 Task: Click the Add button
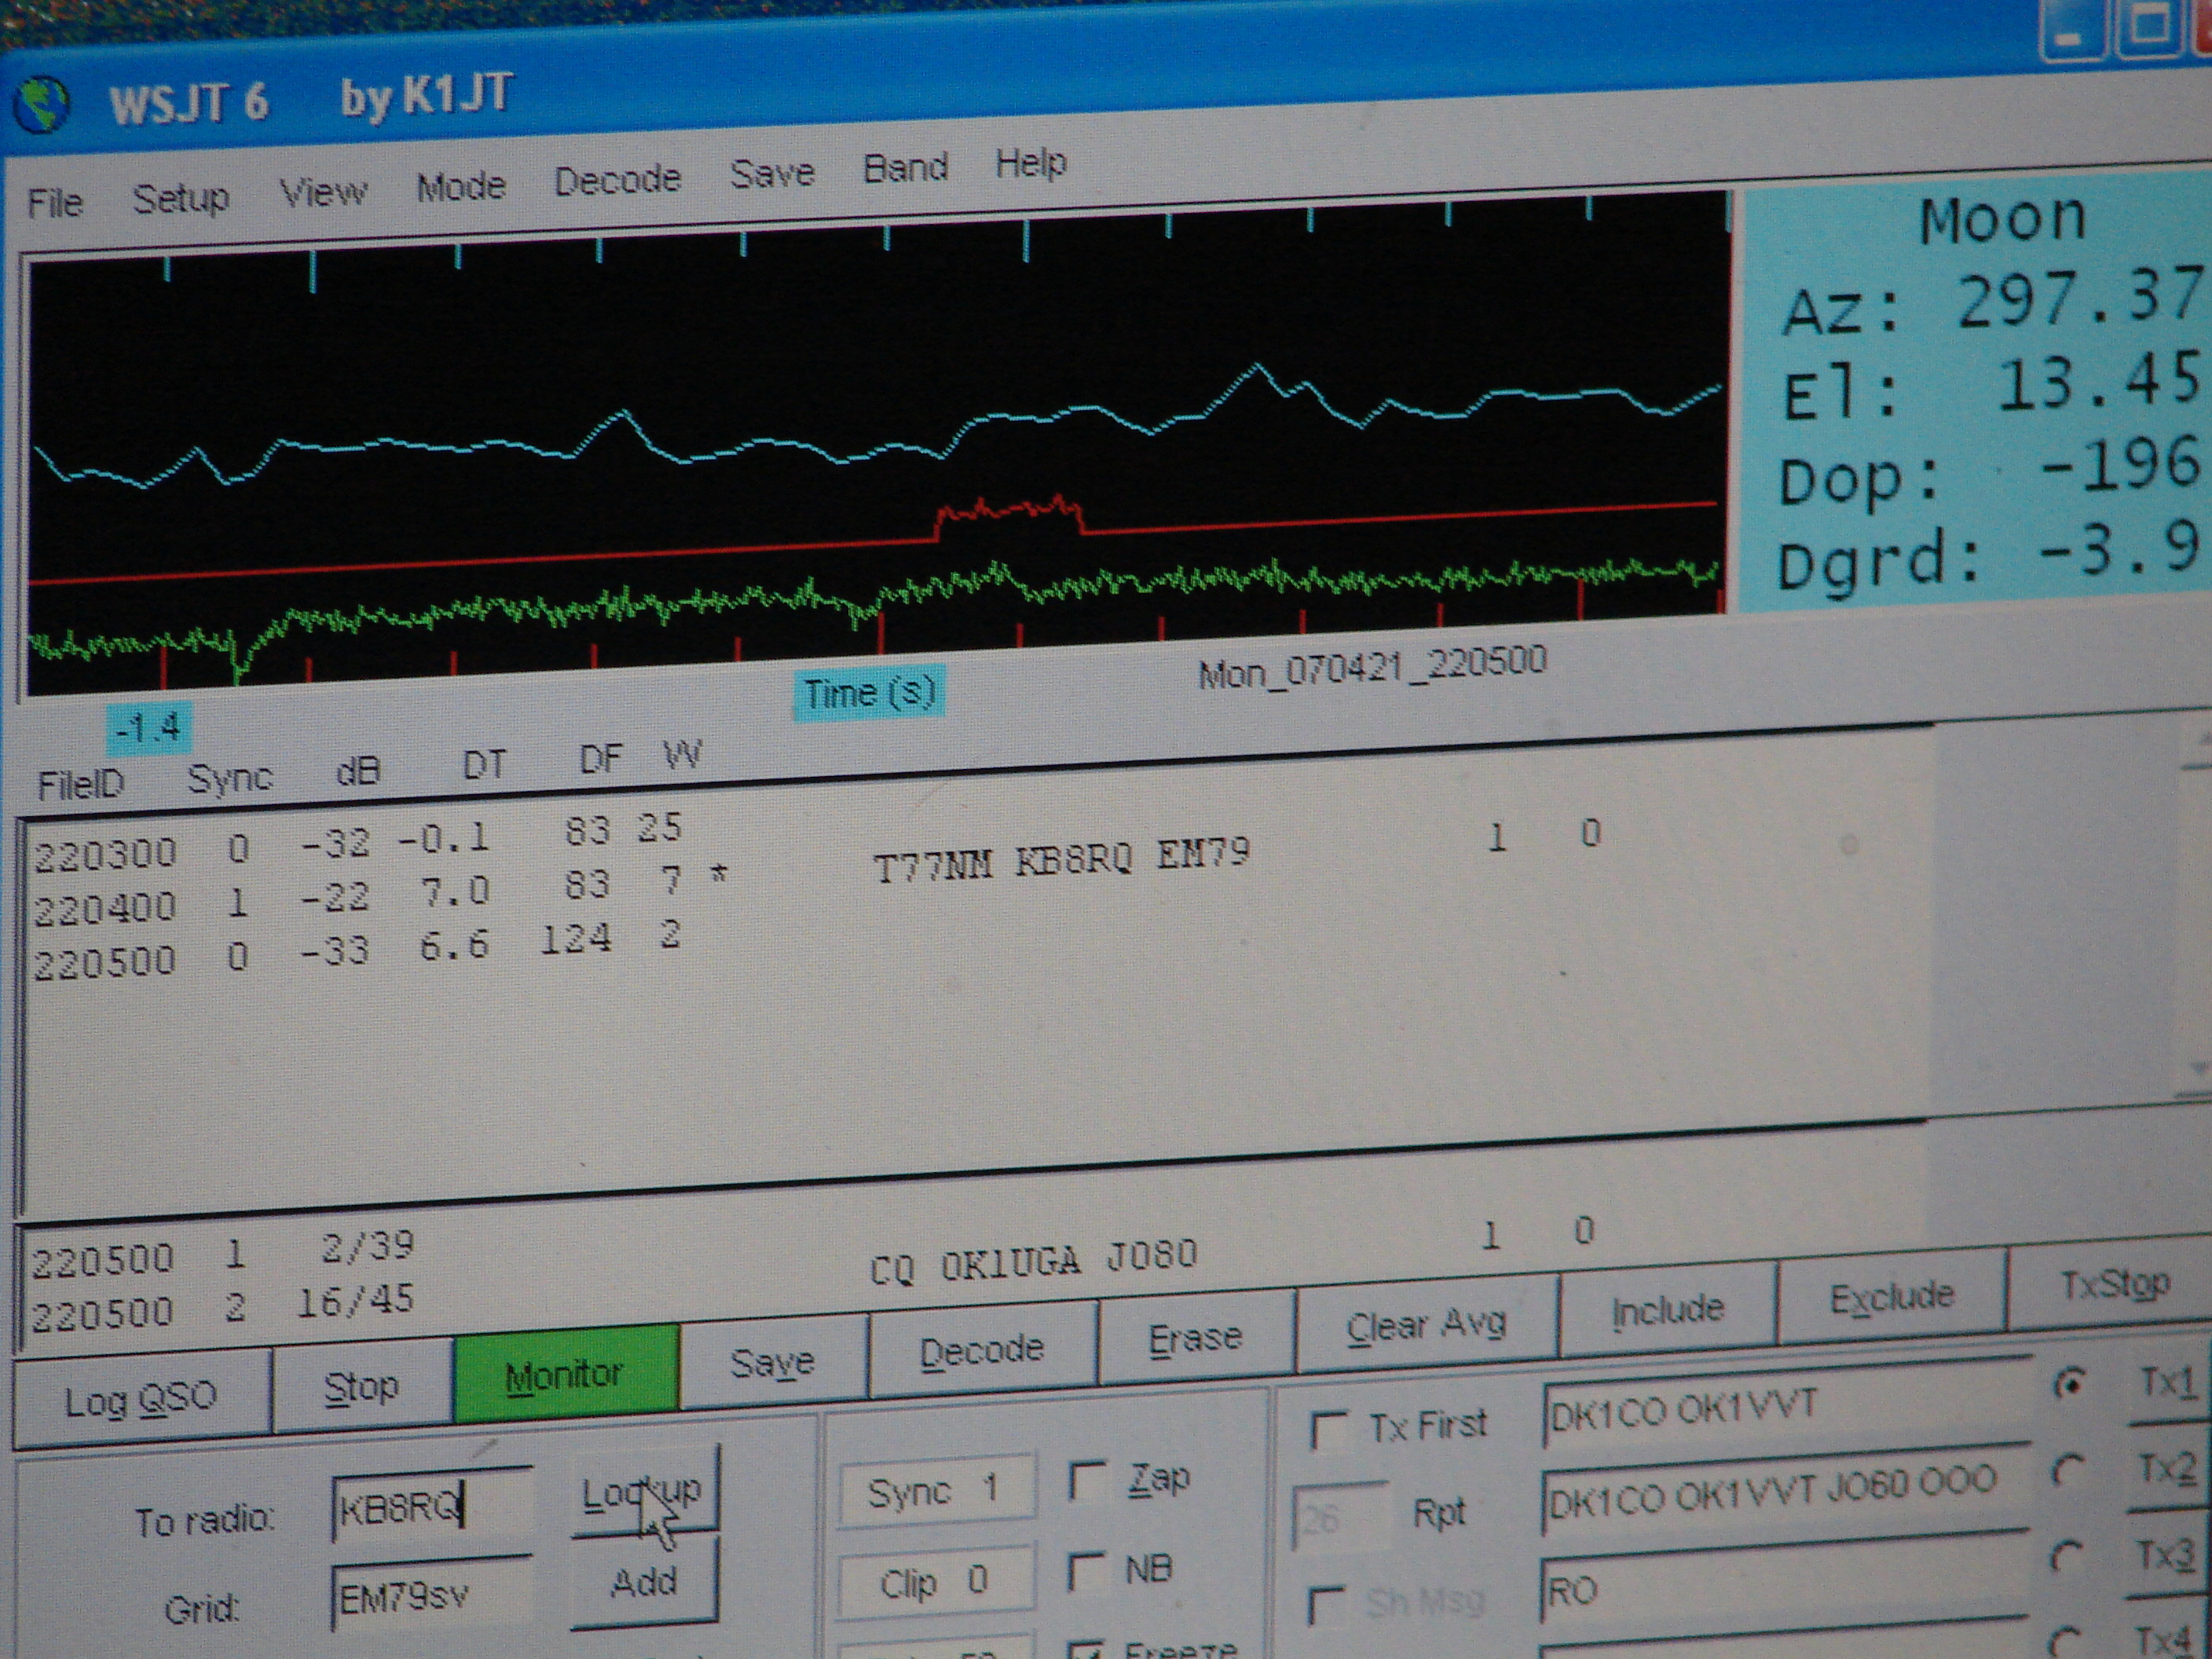(644, 1582)
